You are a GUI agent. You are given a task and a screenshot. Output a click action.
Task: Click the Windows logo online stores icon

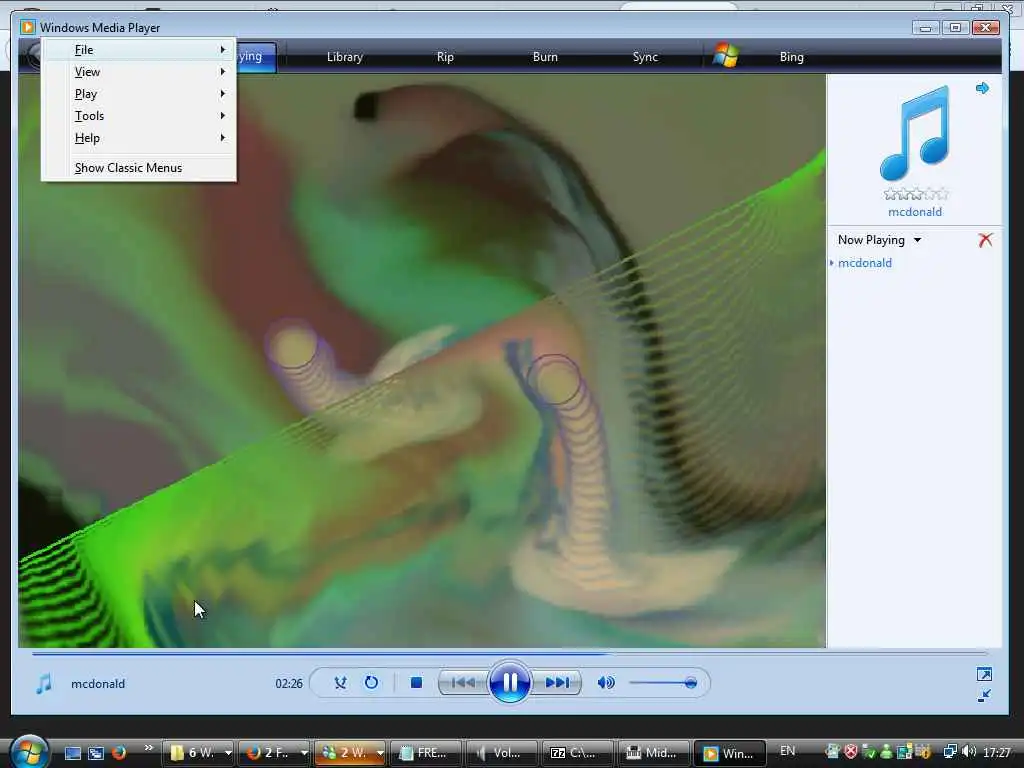(725, 56)
